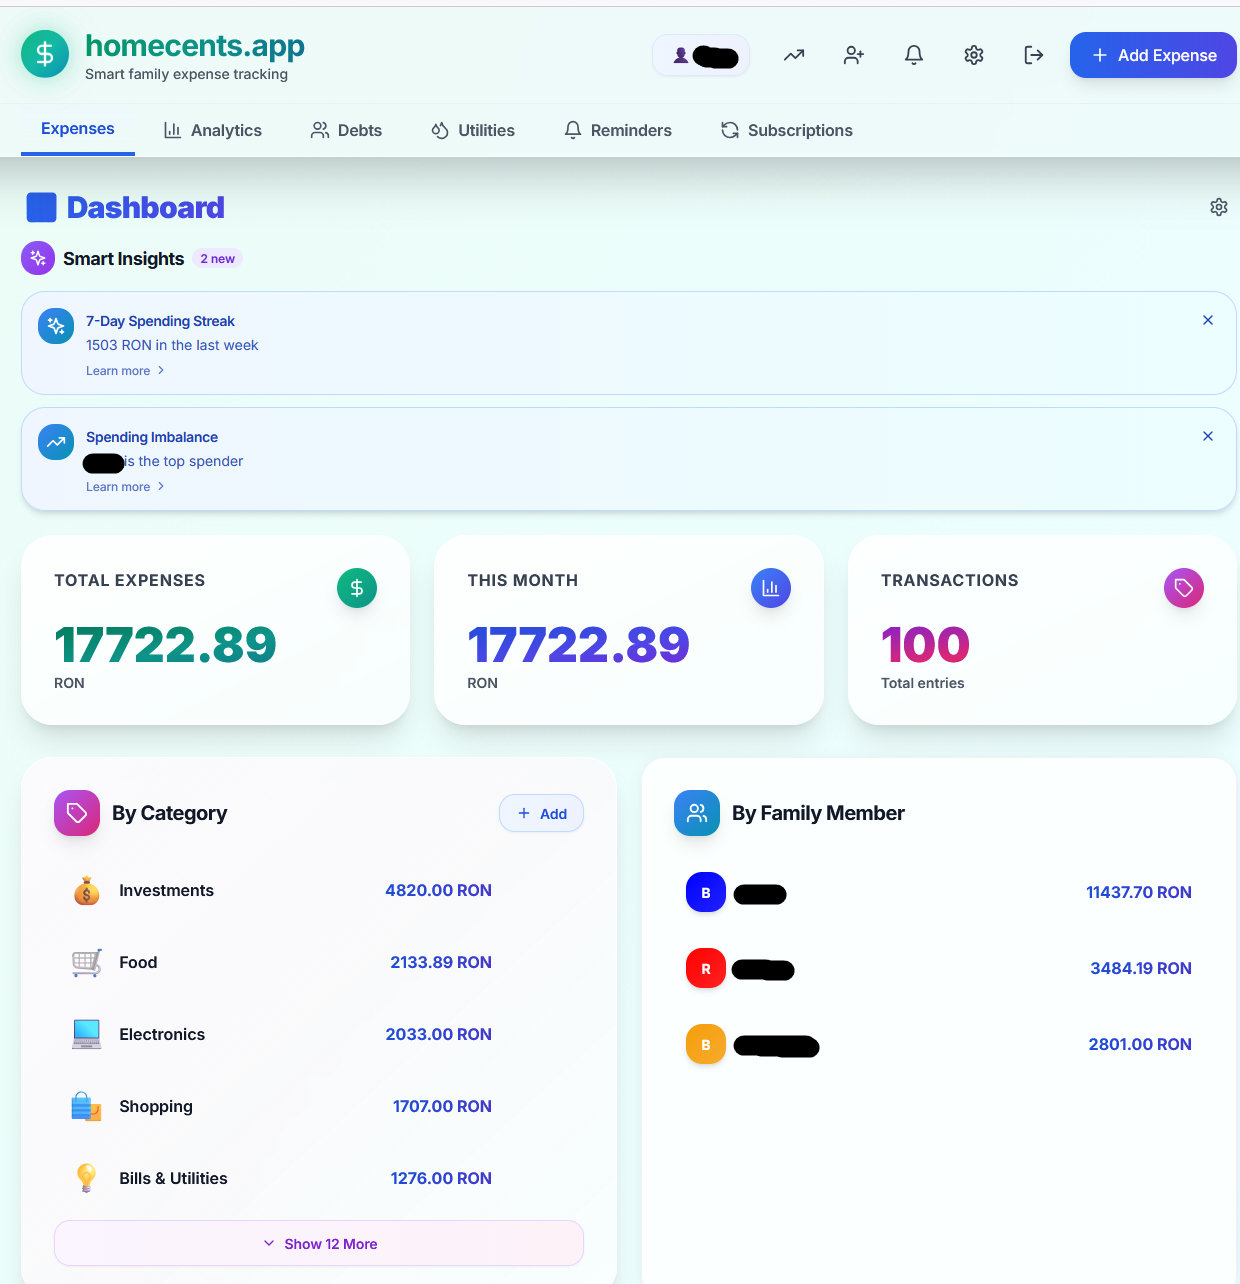This screenshot has height=1284, width=1240.
Task: Click the dashboard settings gear on the right
Action: (1219, 207)
